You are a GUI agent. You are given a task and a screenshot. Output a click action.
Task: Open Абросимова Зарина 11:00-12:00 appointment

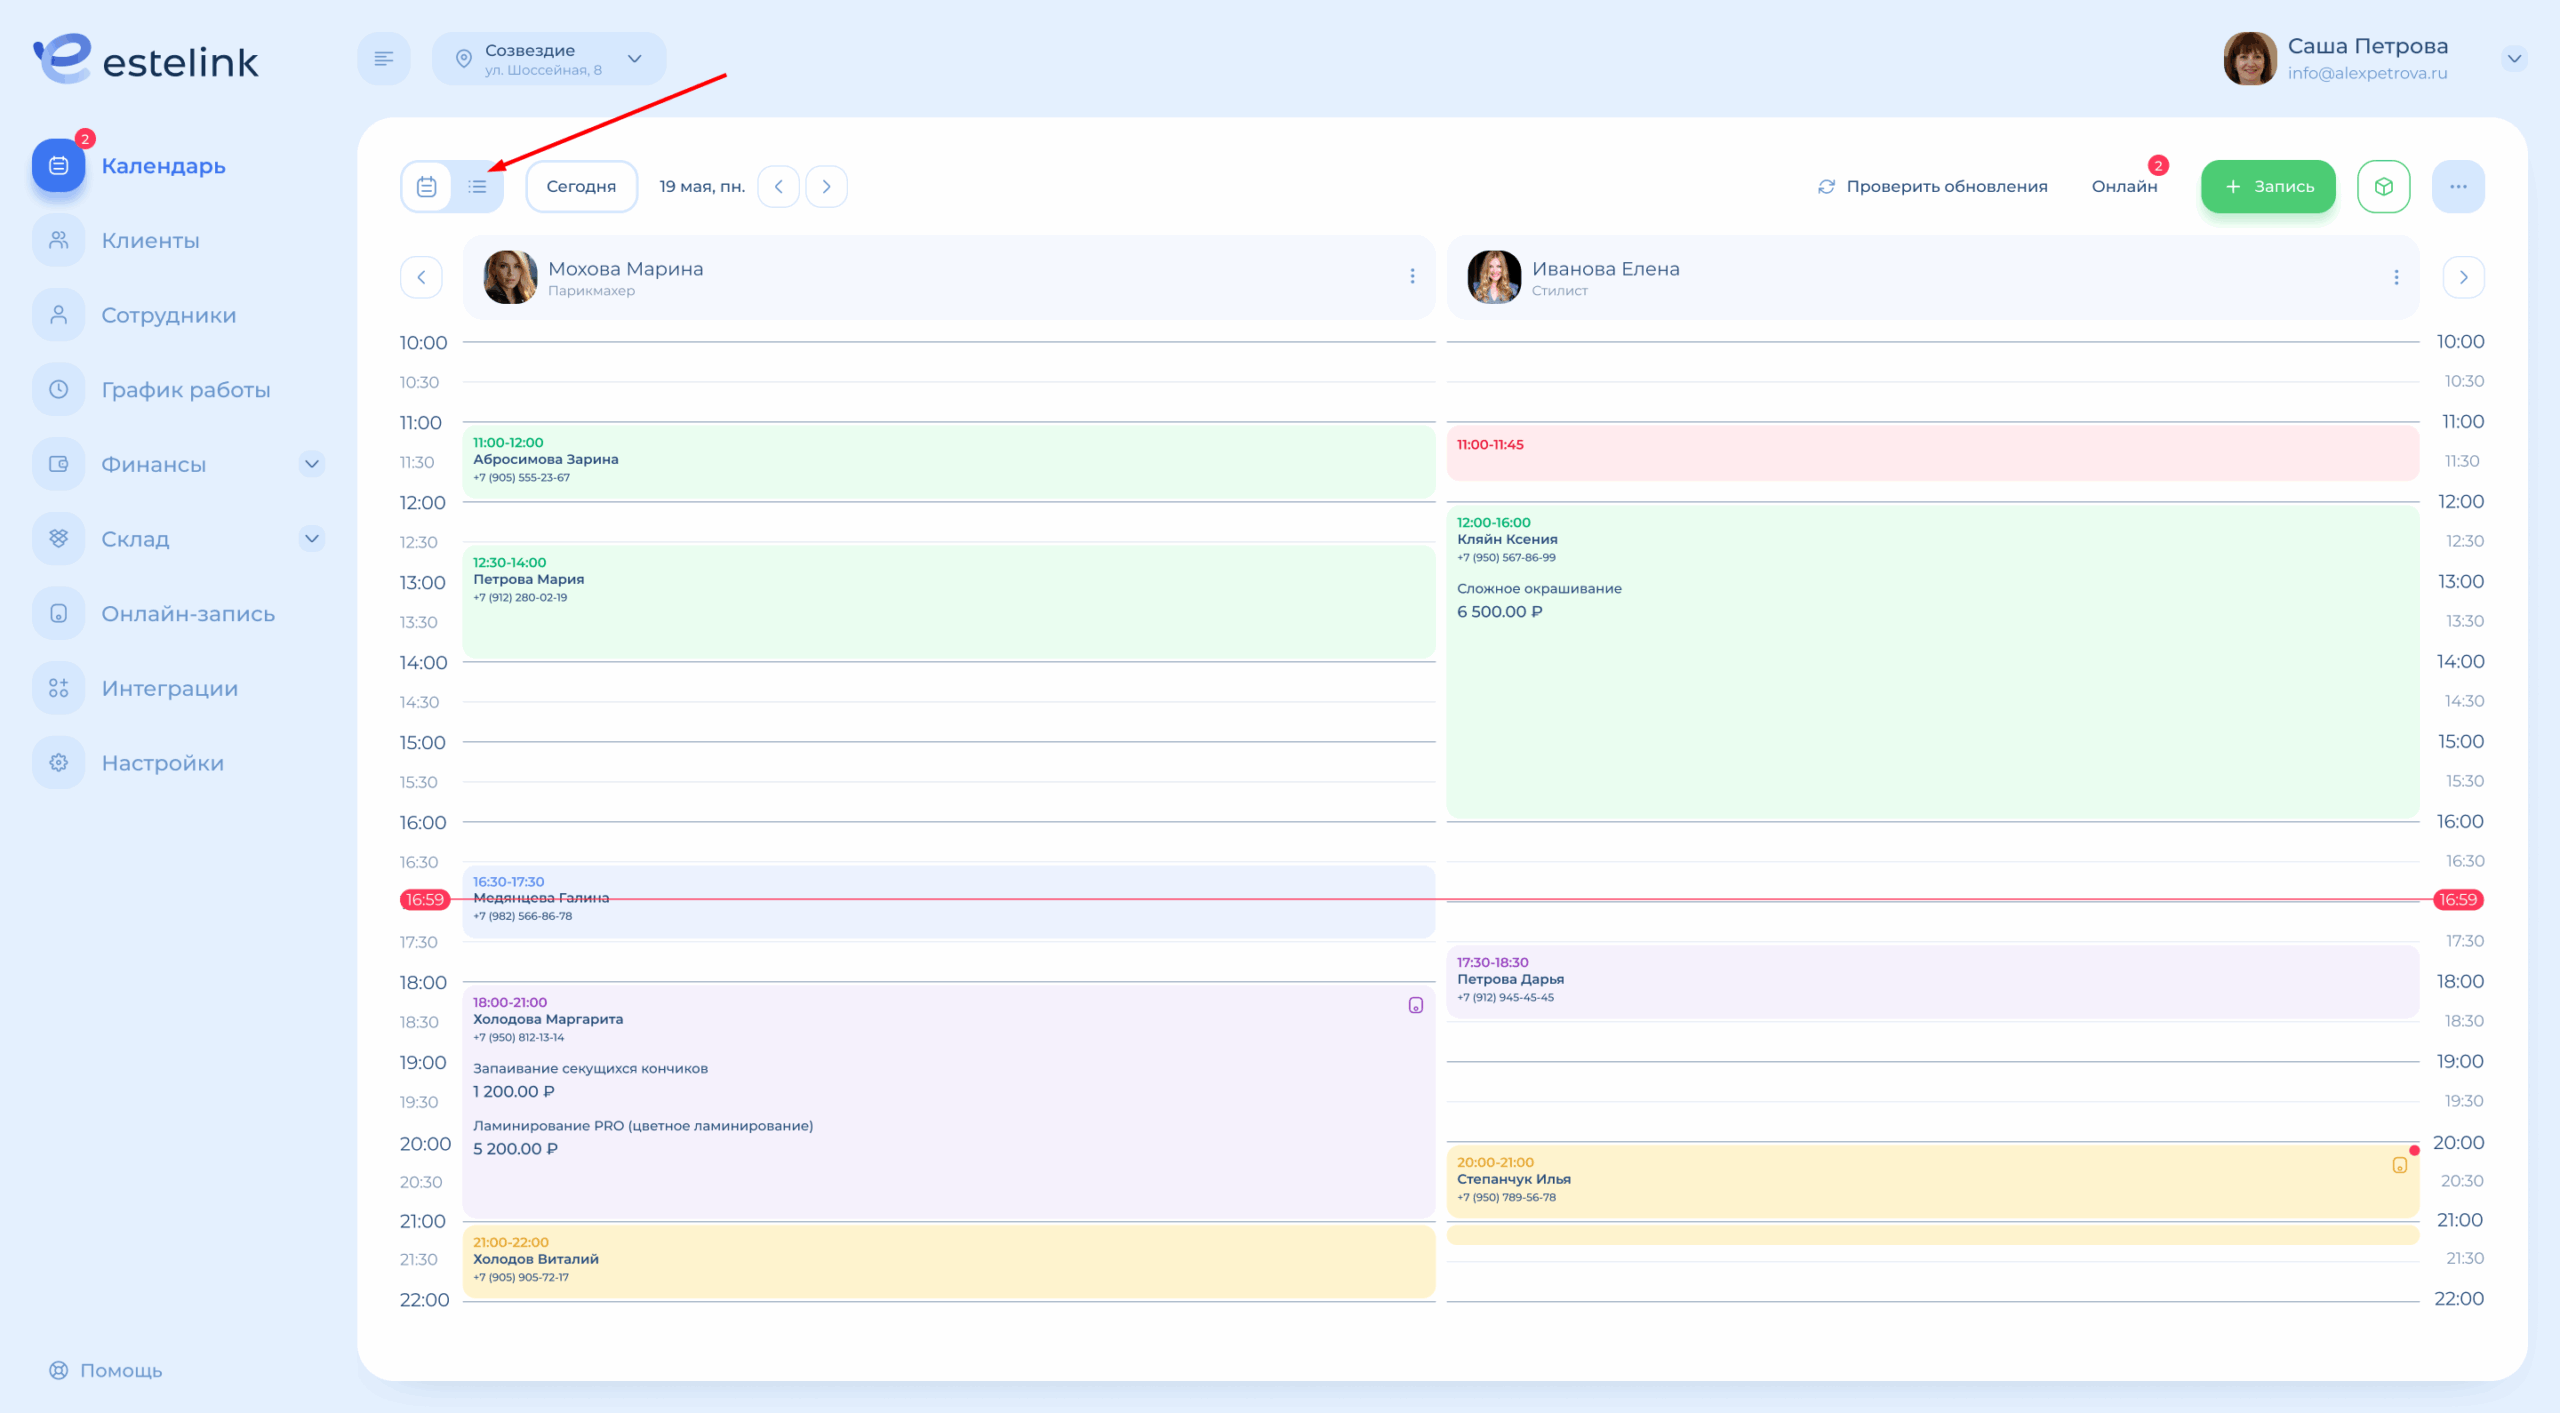point(948,462)
